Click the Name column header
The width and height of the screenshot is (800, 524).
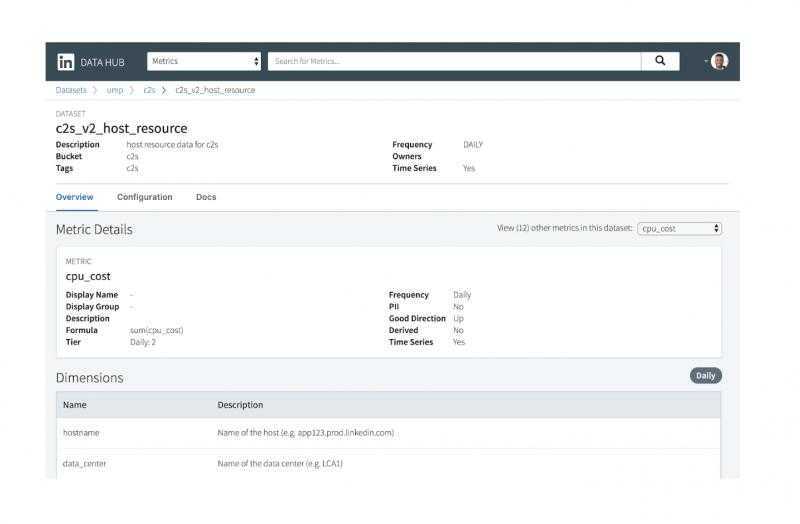[x=74, y=405]
